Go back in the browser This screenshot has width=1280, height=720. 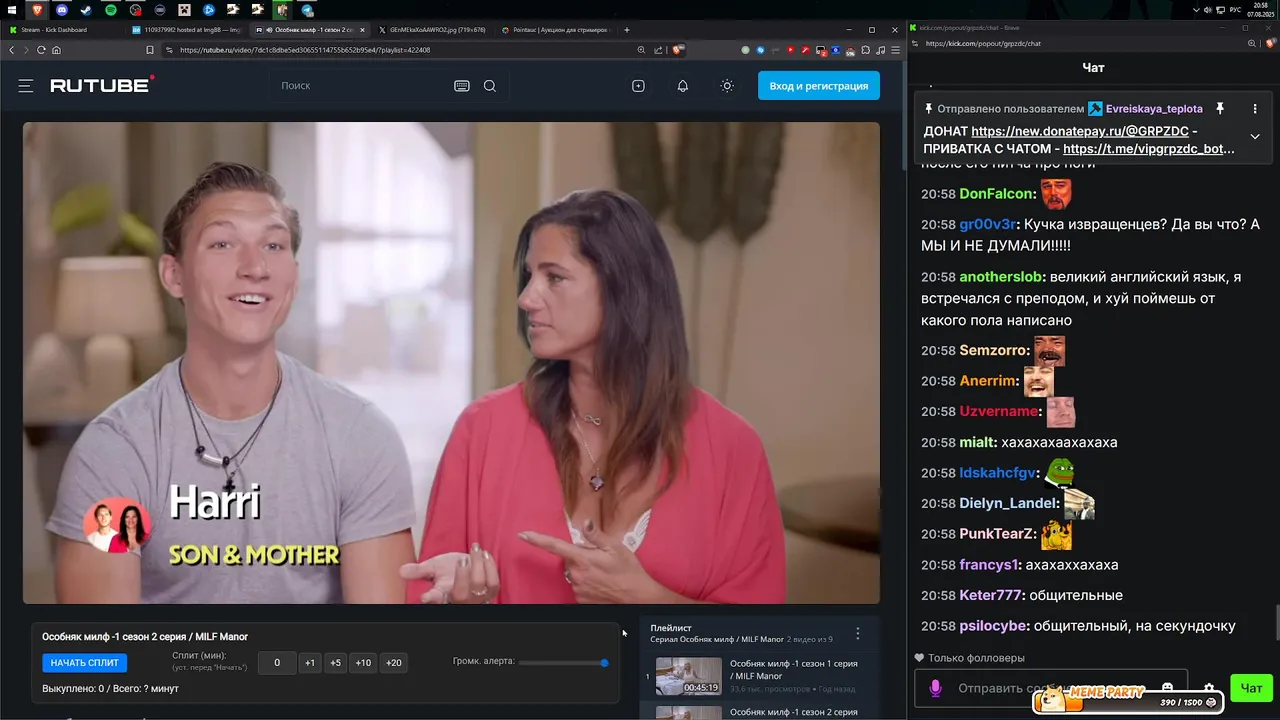point(12,50)
